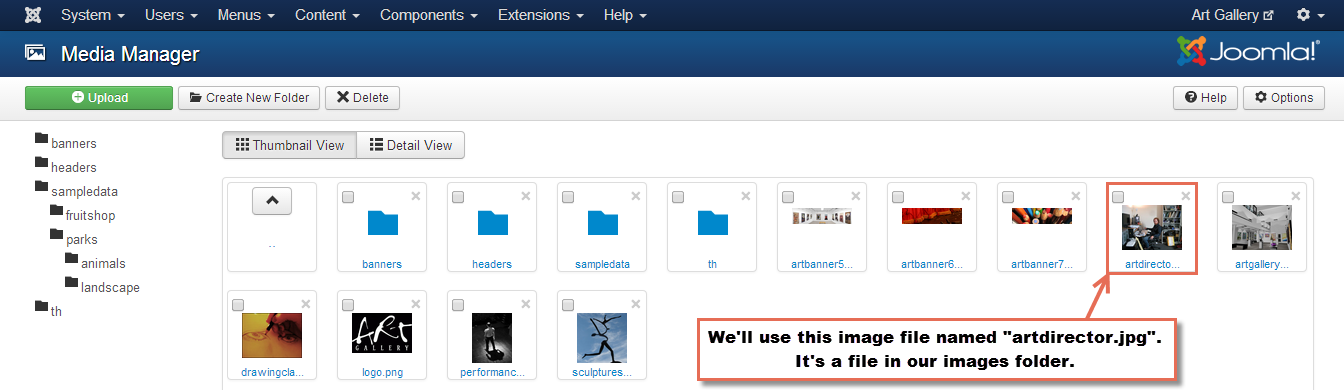Open the Extensions menu
The height and width of the screenshot is (390, 1344).
(x=541, y=16)
